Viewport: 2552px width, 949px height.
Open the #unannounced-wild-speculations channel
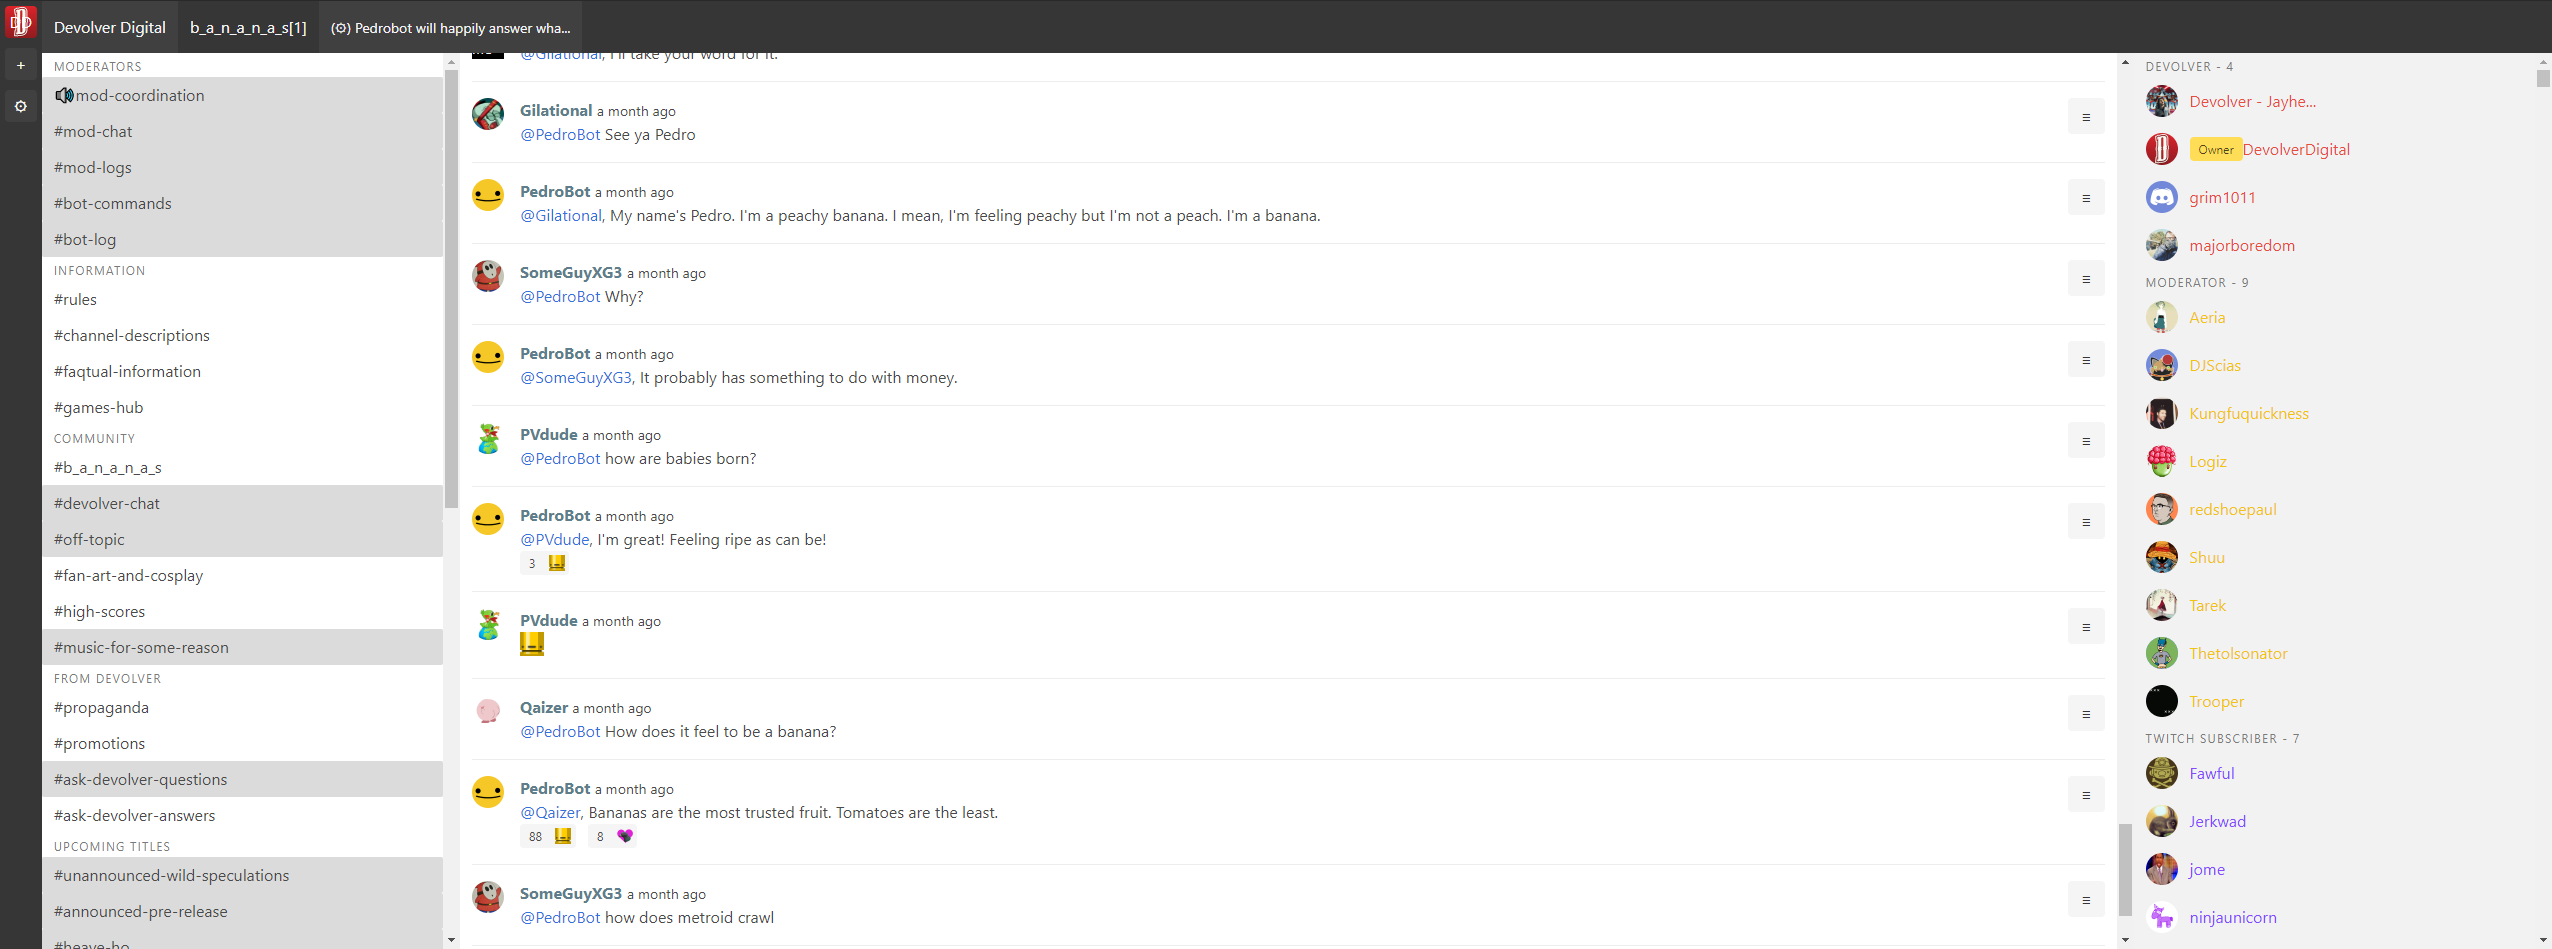[242, 875]
